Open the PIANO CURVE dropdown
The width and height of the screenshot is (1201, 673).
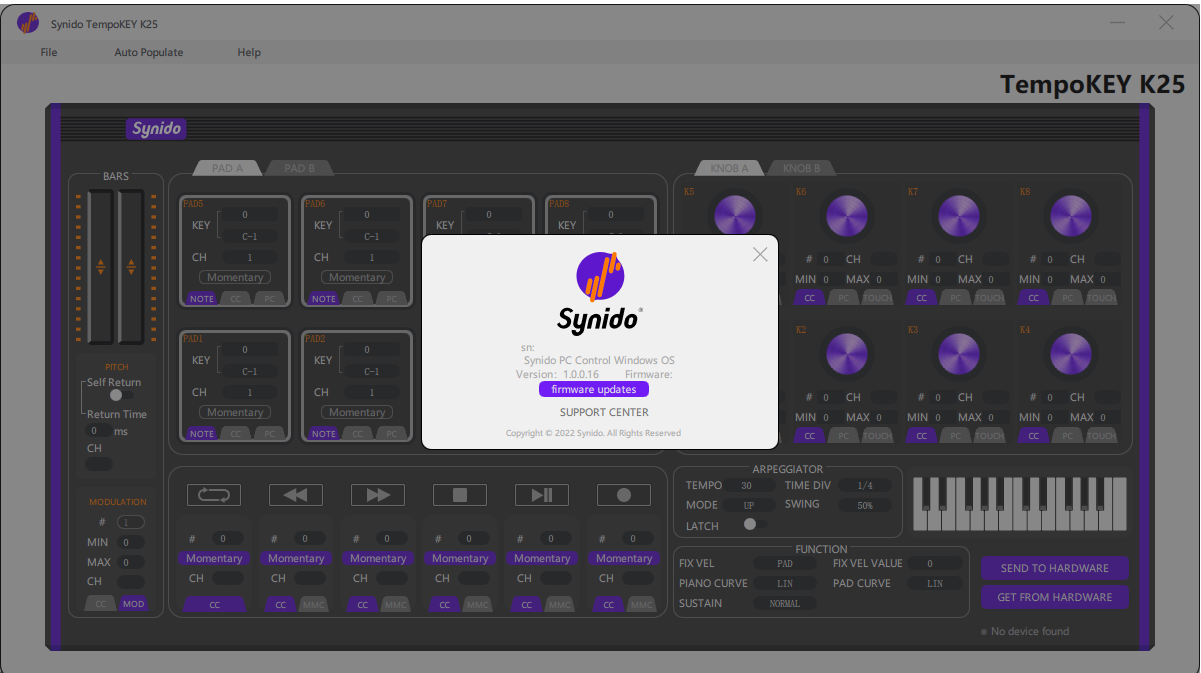click(784, 583)
